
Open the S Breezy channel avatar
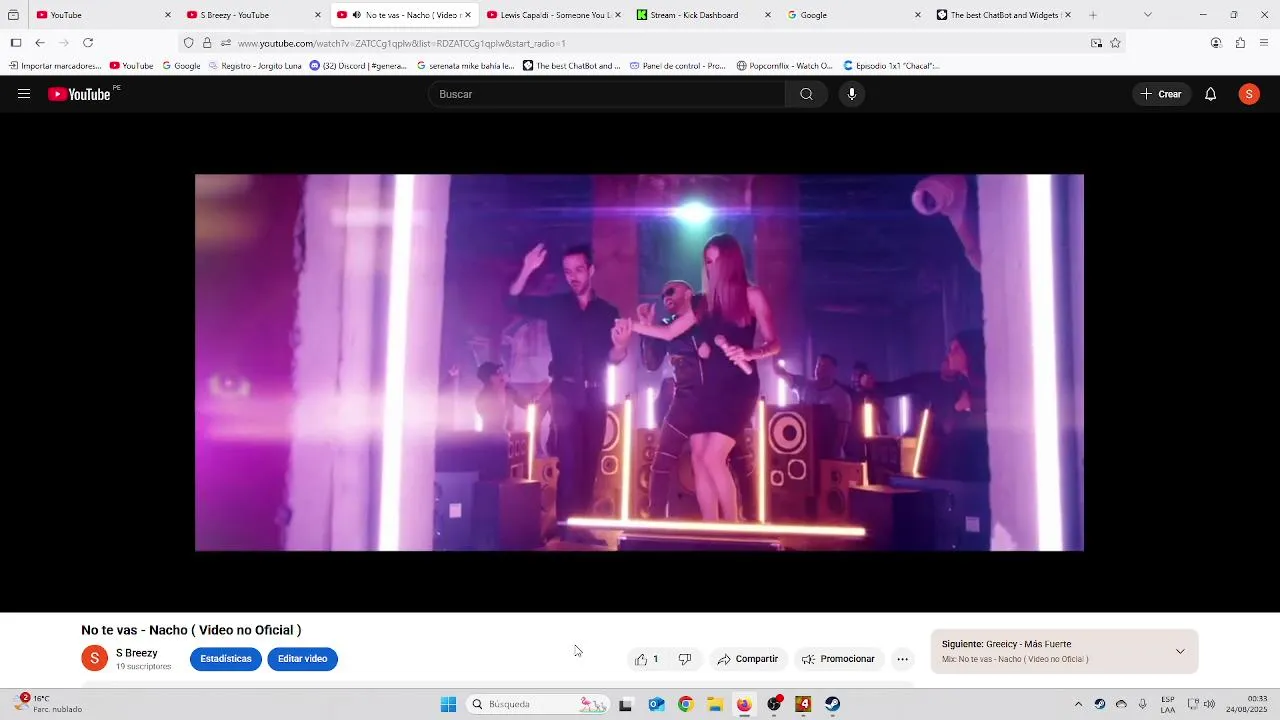point(94,658)
